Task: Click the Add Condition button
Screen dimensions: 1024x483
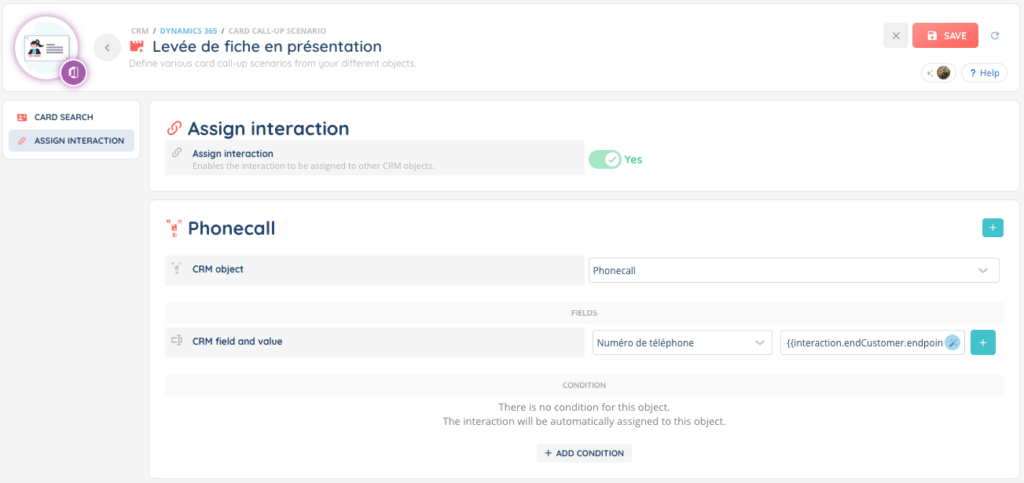Action: point(584,453)
